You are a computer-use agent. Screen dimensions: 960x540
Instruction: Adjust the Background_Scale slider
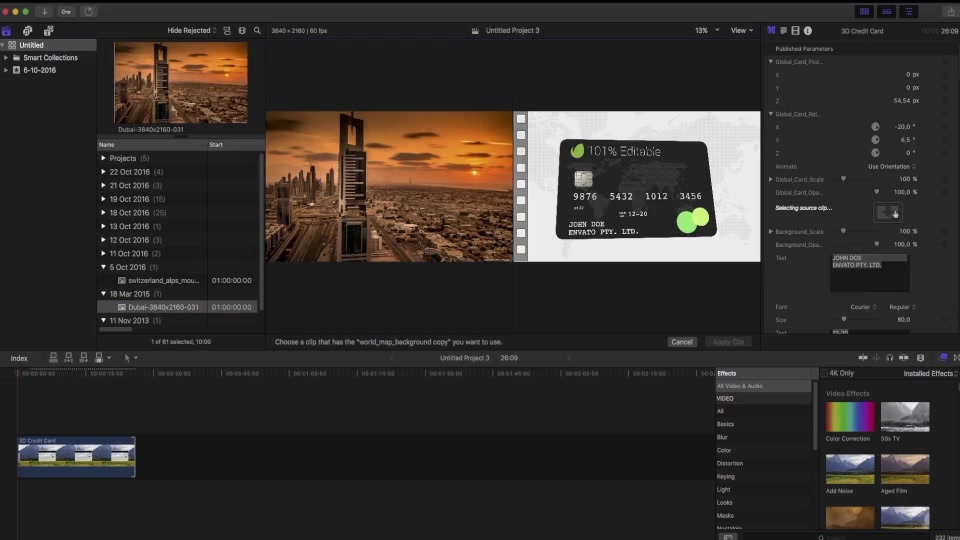coord(843,232)
